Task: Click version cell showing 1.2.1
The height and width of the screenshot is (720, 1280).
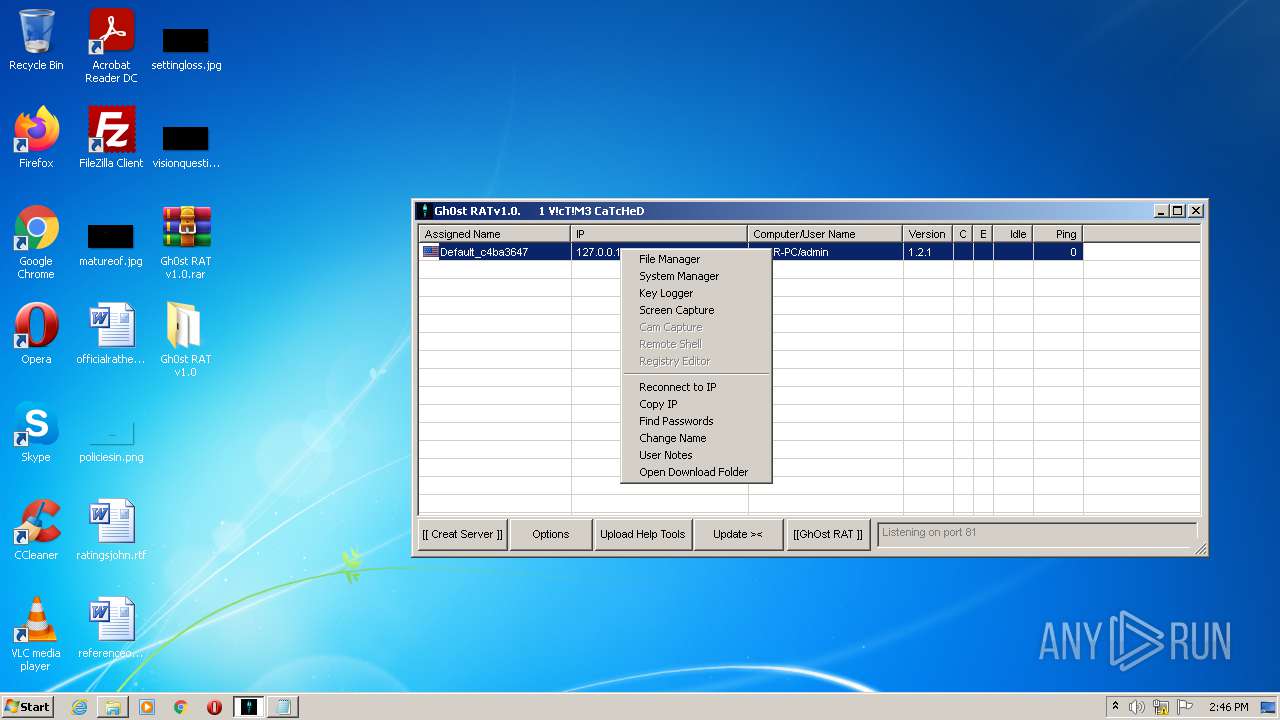Action: (x=919, y=252)
